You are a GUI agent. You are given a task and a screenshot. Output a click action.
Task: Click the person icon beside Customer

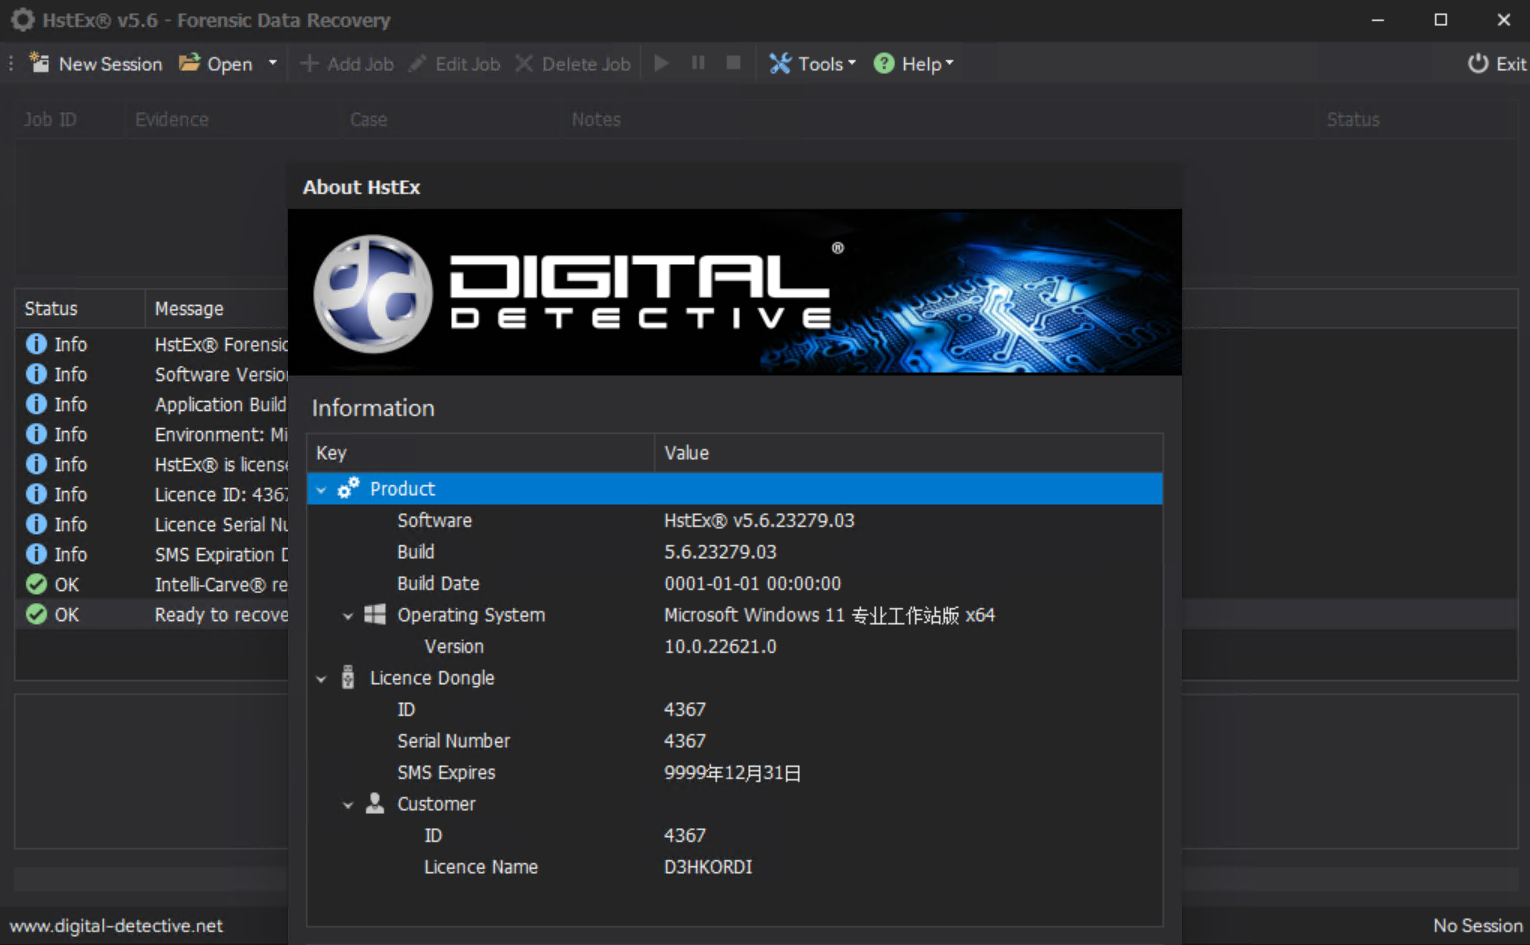click(x=375, y=803)
